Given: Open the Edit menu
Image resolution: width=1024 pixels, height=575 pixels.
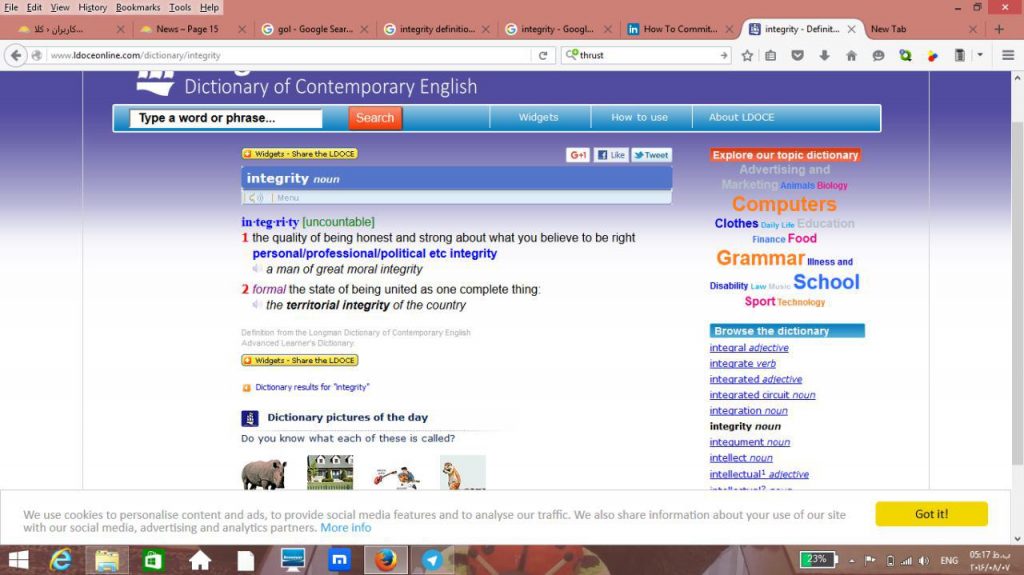Looking at the screenshot, I should (x=34, y=7).
